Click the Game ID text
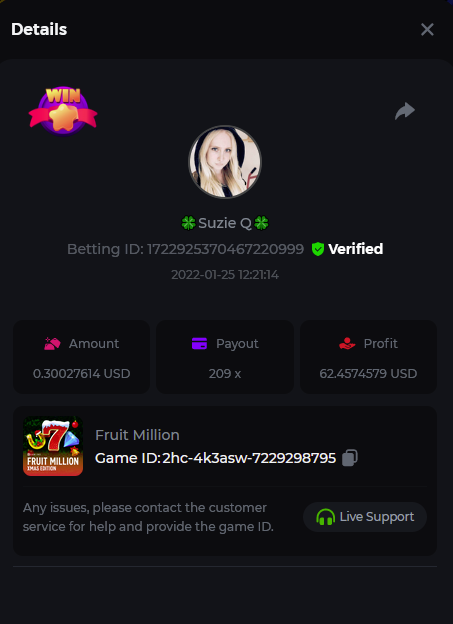 coord(215,458)
